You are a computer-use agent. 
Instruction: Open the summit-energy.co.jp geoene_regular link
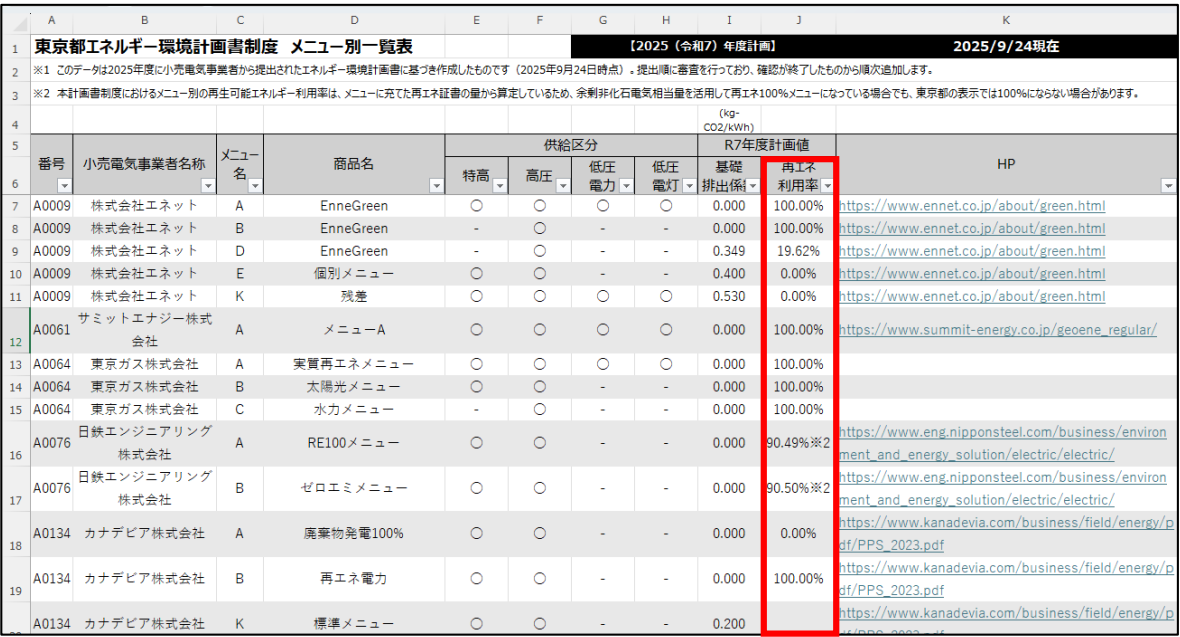pos(997,330)
